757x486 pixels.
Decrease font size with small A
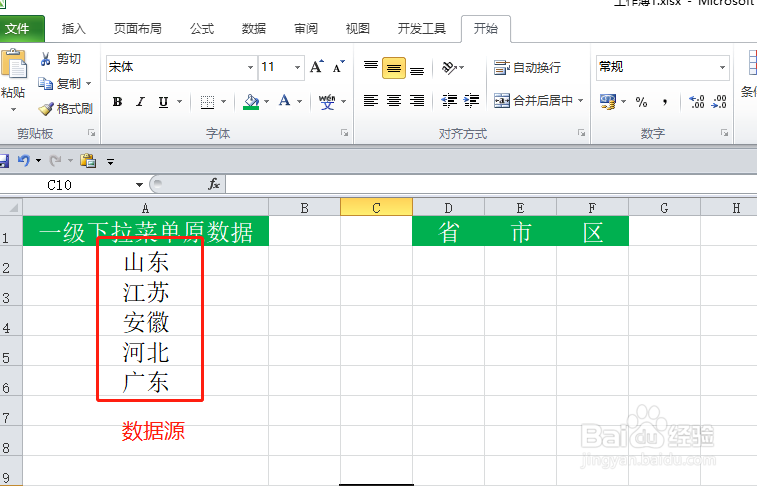(339, 67)
